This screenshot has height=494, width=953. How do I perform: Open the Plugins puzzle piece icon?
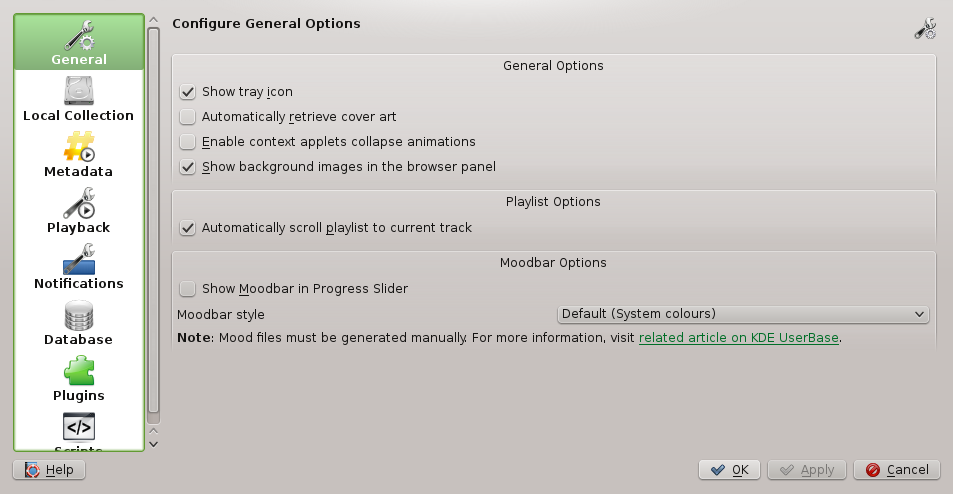pyautogui.click(x=79, y=371)
